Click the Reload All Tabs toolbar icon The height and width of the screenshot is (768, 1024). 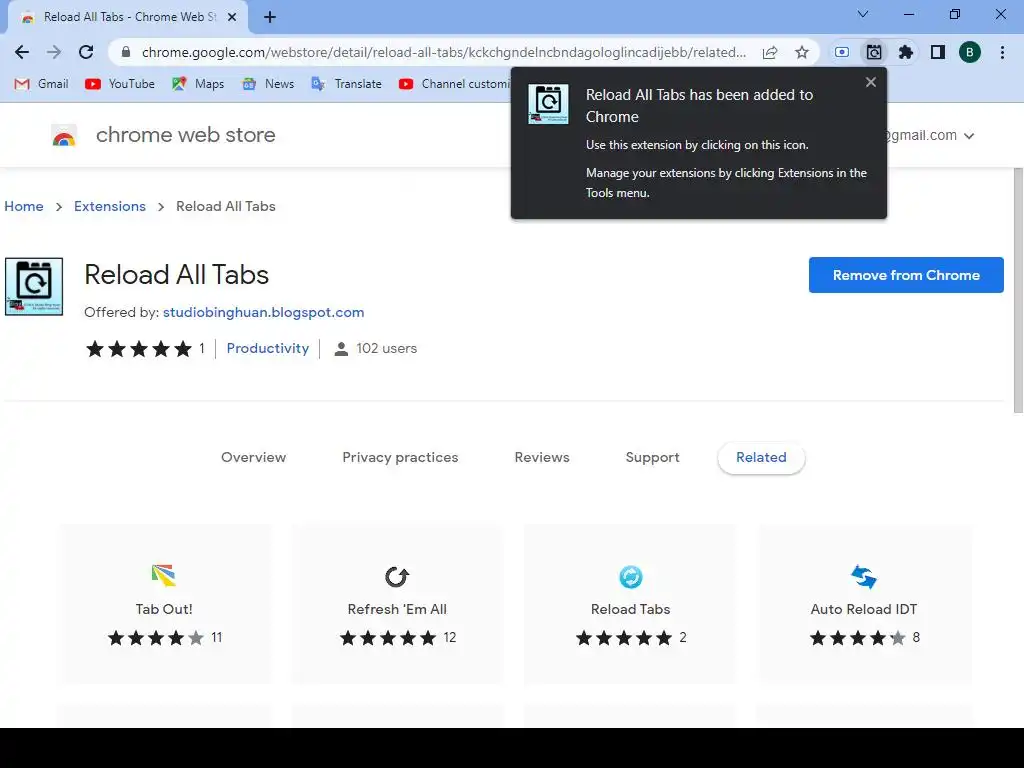click(x=874, y=52)
